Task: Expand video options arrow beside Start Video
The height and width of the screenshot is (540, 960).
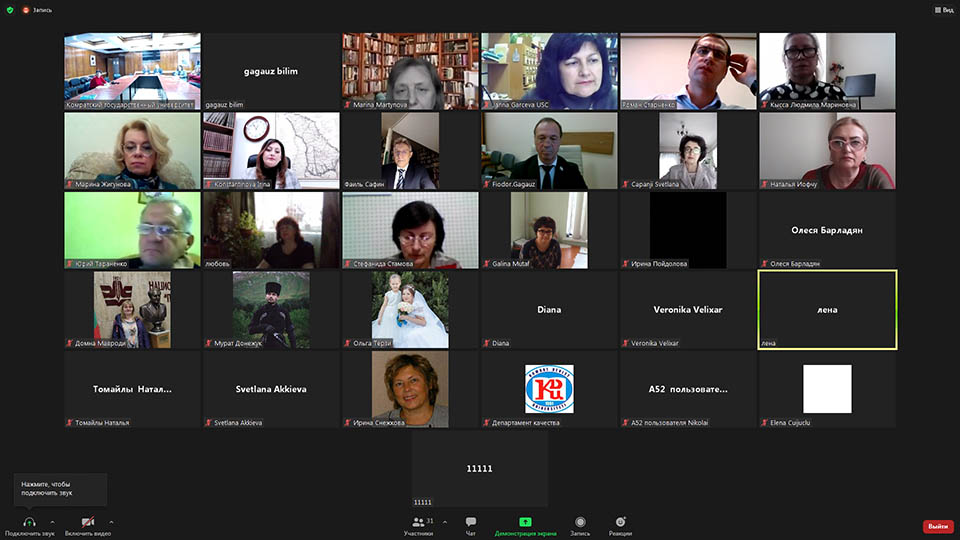Action: tap(111, 521)
